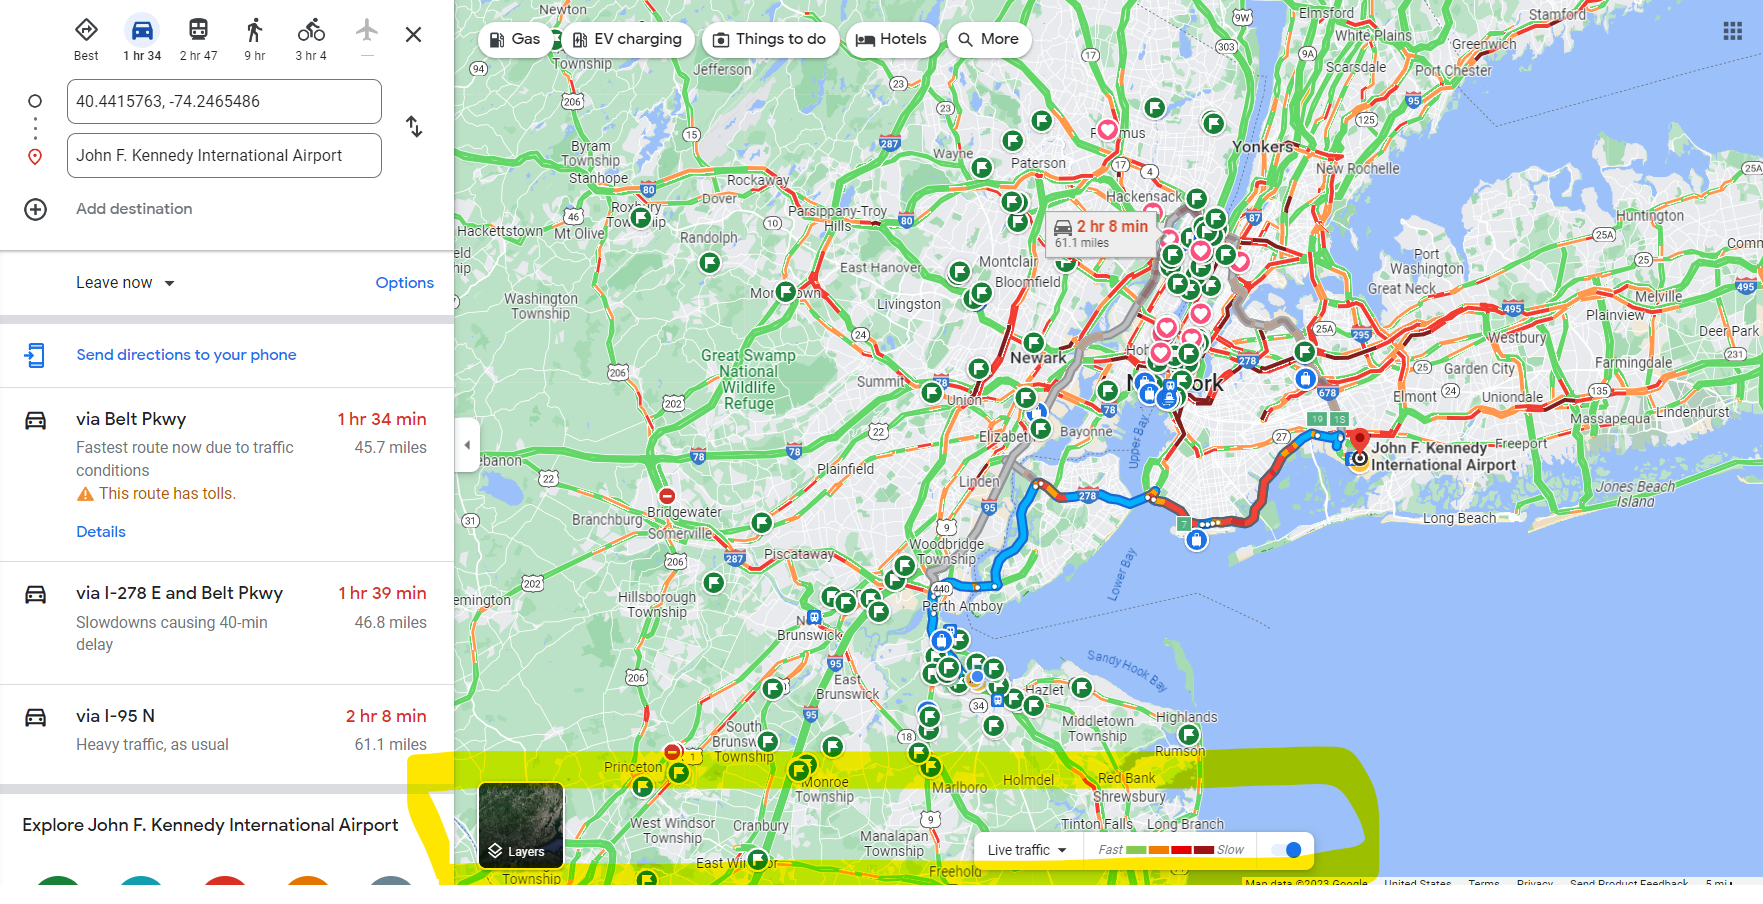
Task: Edit the JFK Airport destination field
Action: (224, 155)
